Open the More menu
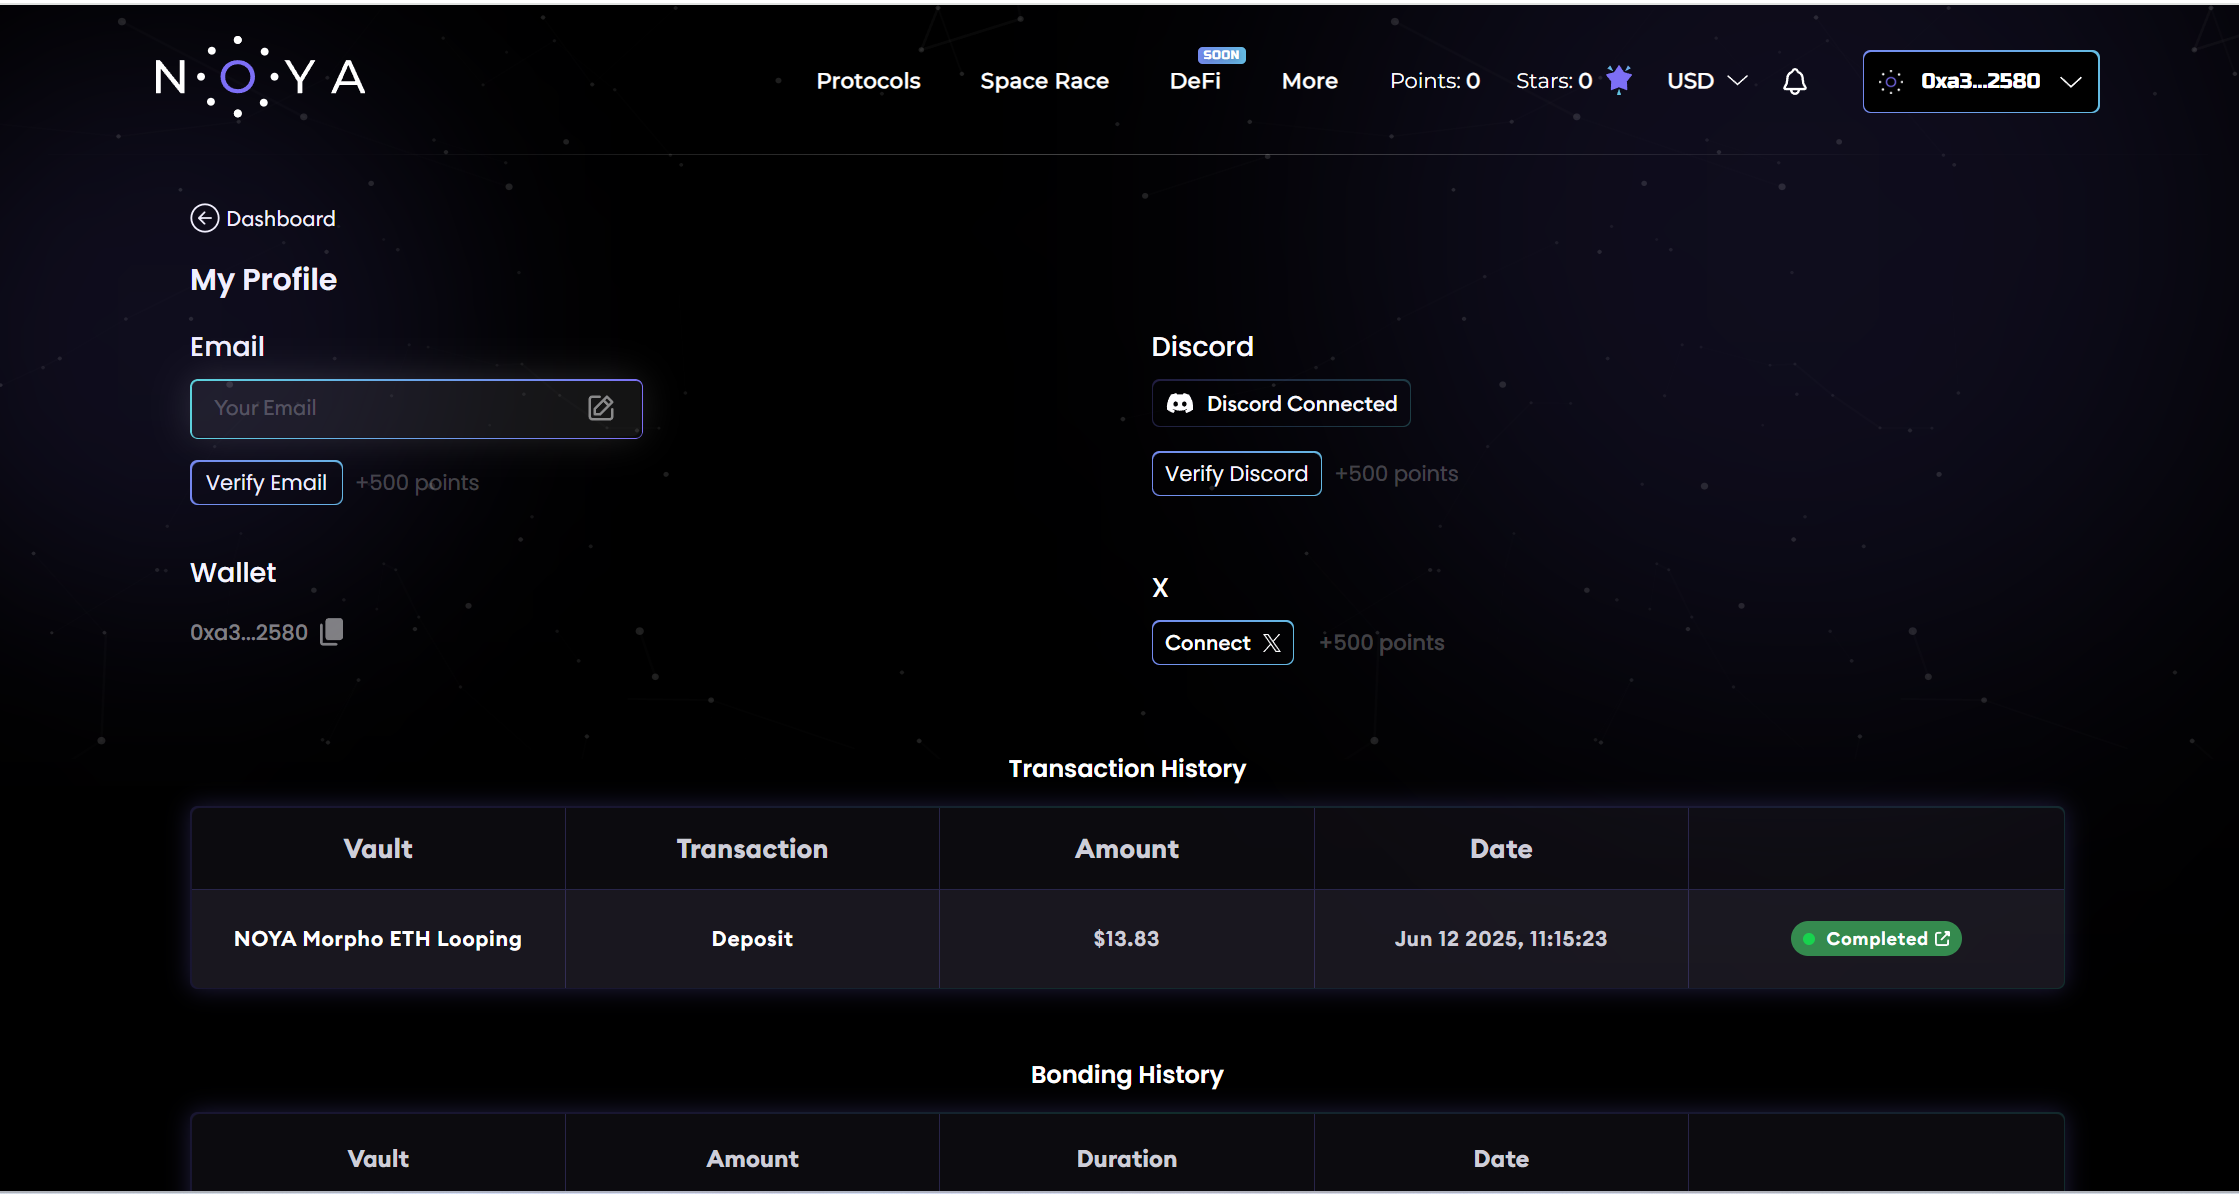This screenshot has height=1194, width=2239. [1309, 81]
